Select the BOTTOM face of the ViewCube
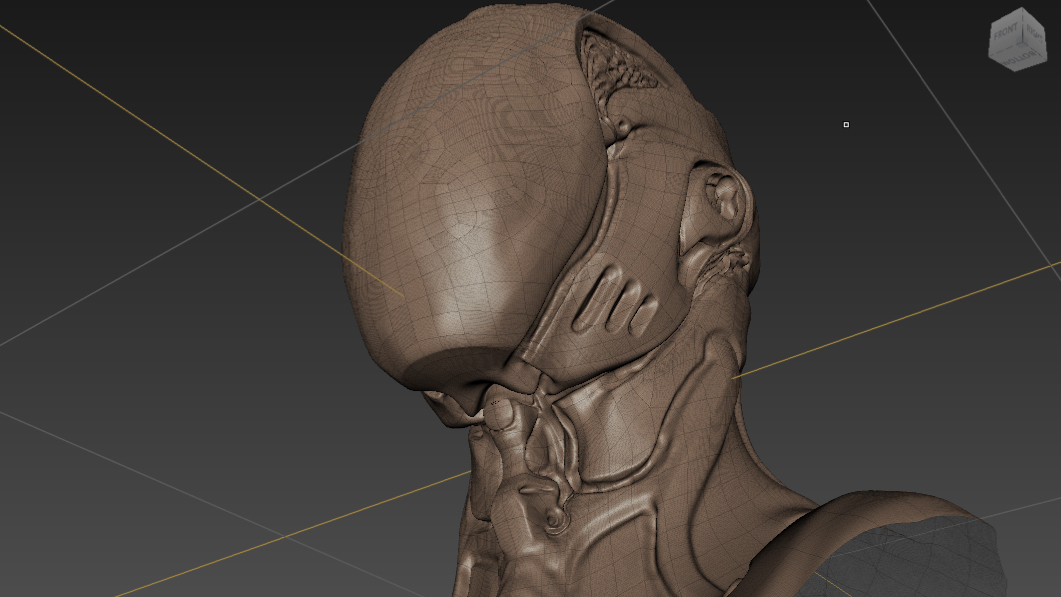The image size is (1061, 597). point(1018,57)
